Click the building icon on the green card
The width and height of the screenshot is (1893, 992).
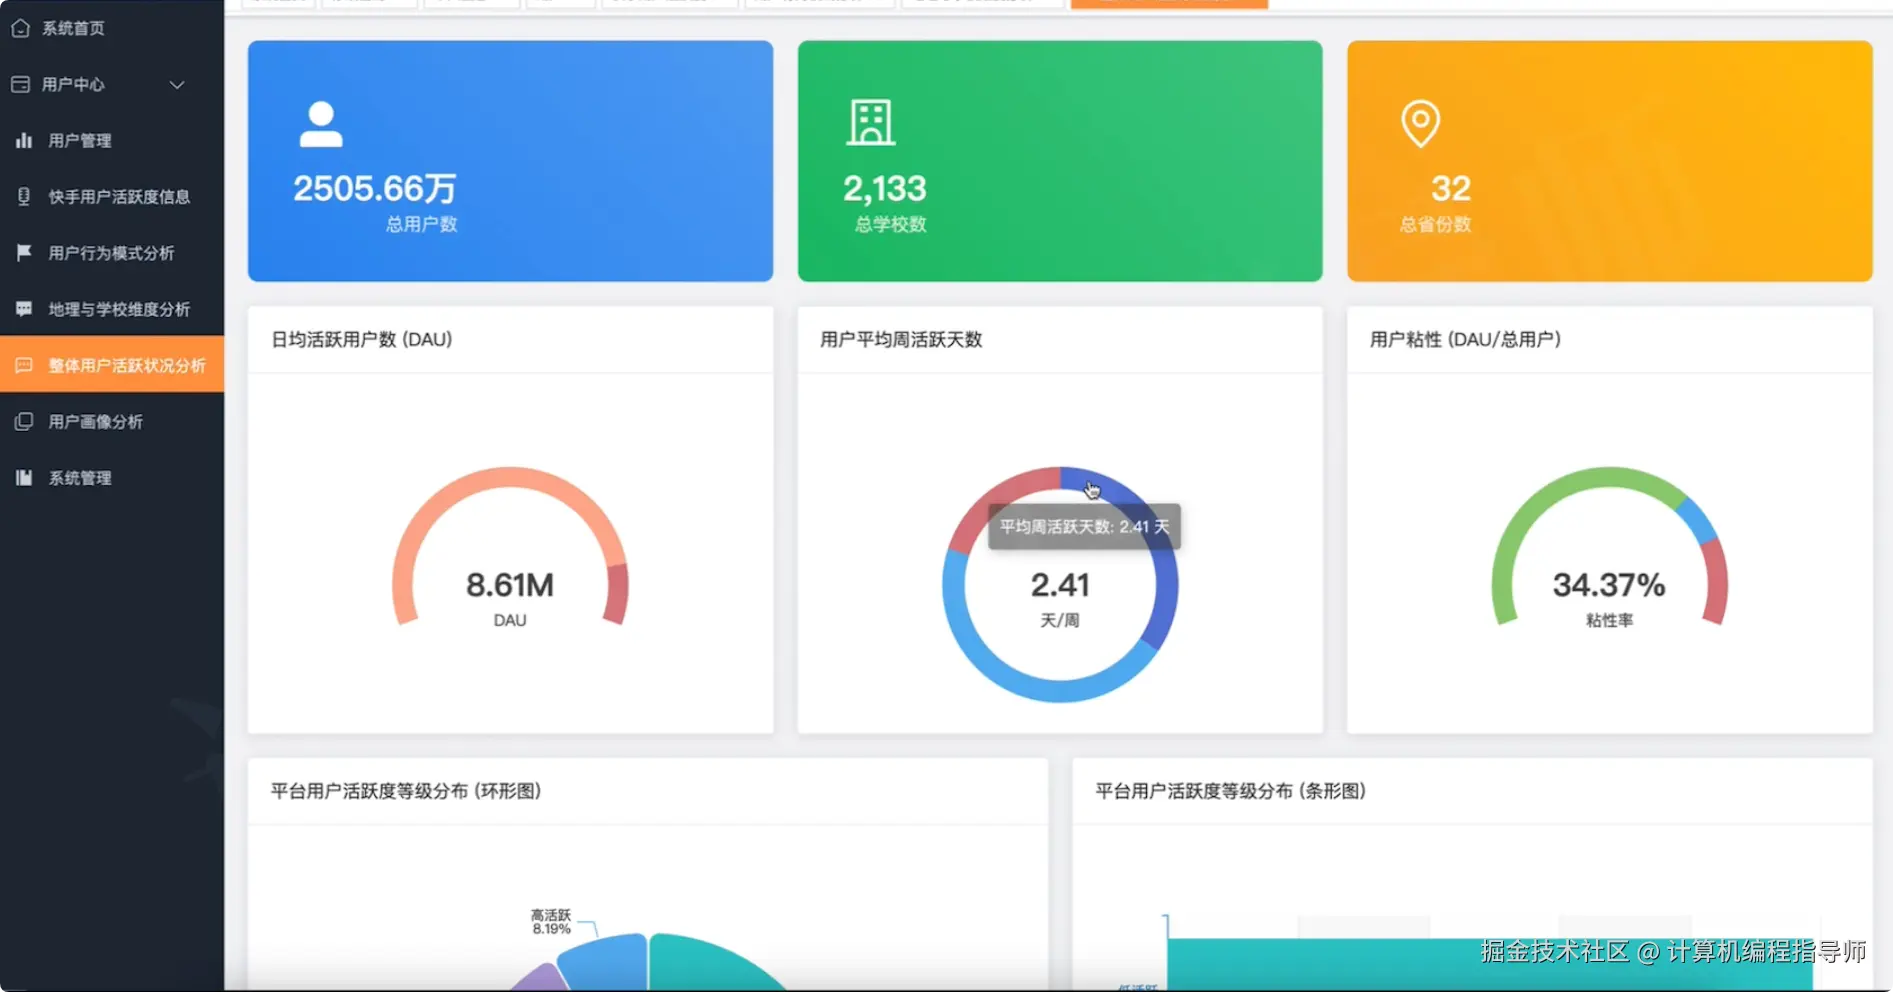click(869, 122)
